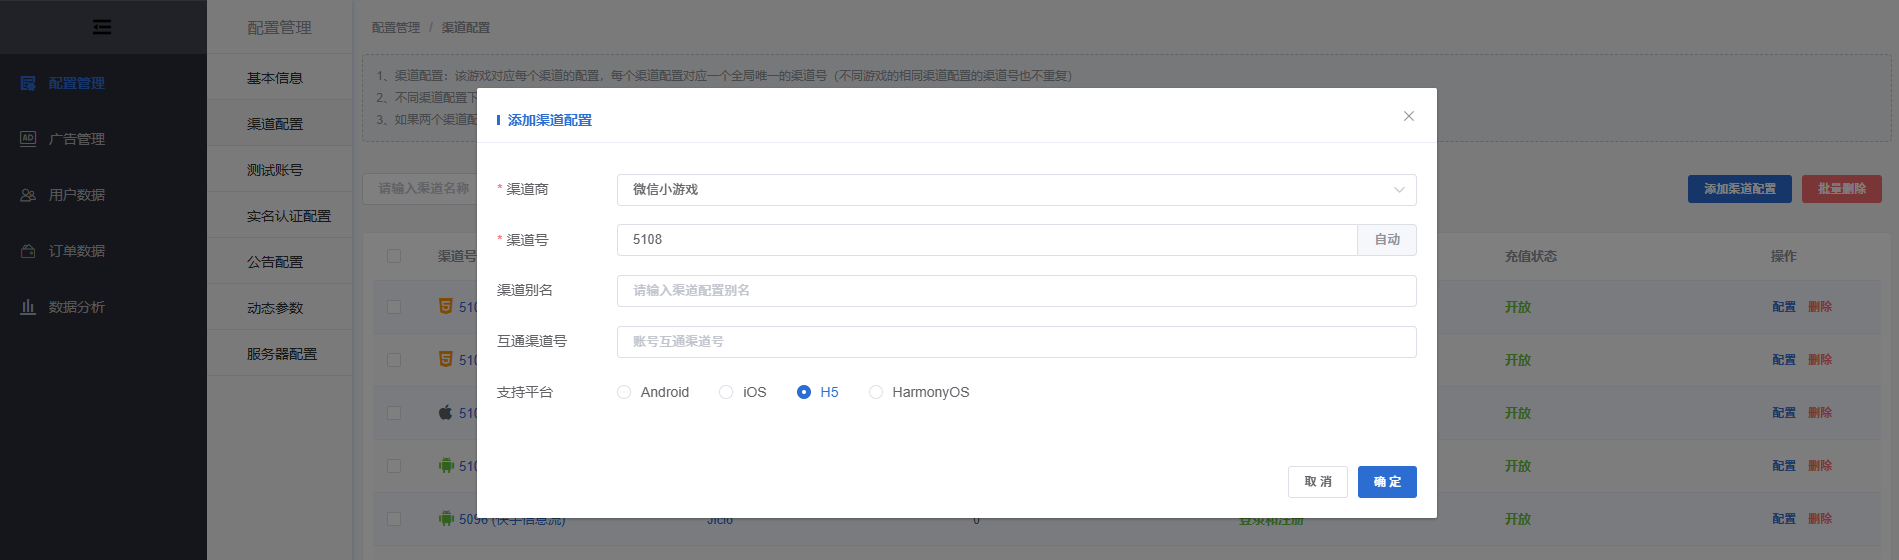Viewport: 1899px width, 560px height.
Task: Click 配置 link in the 5096 row
Action: point(1784,519)
